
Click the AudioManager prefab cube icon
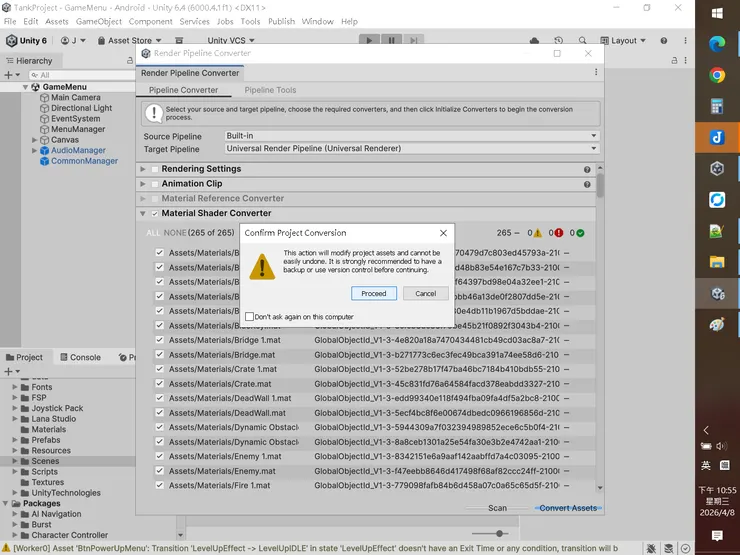pos(44,151)
